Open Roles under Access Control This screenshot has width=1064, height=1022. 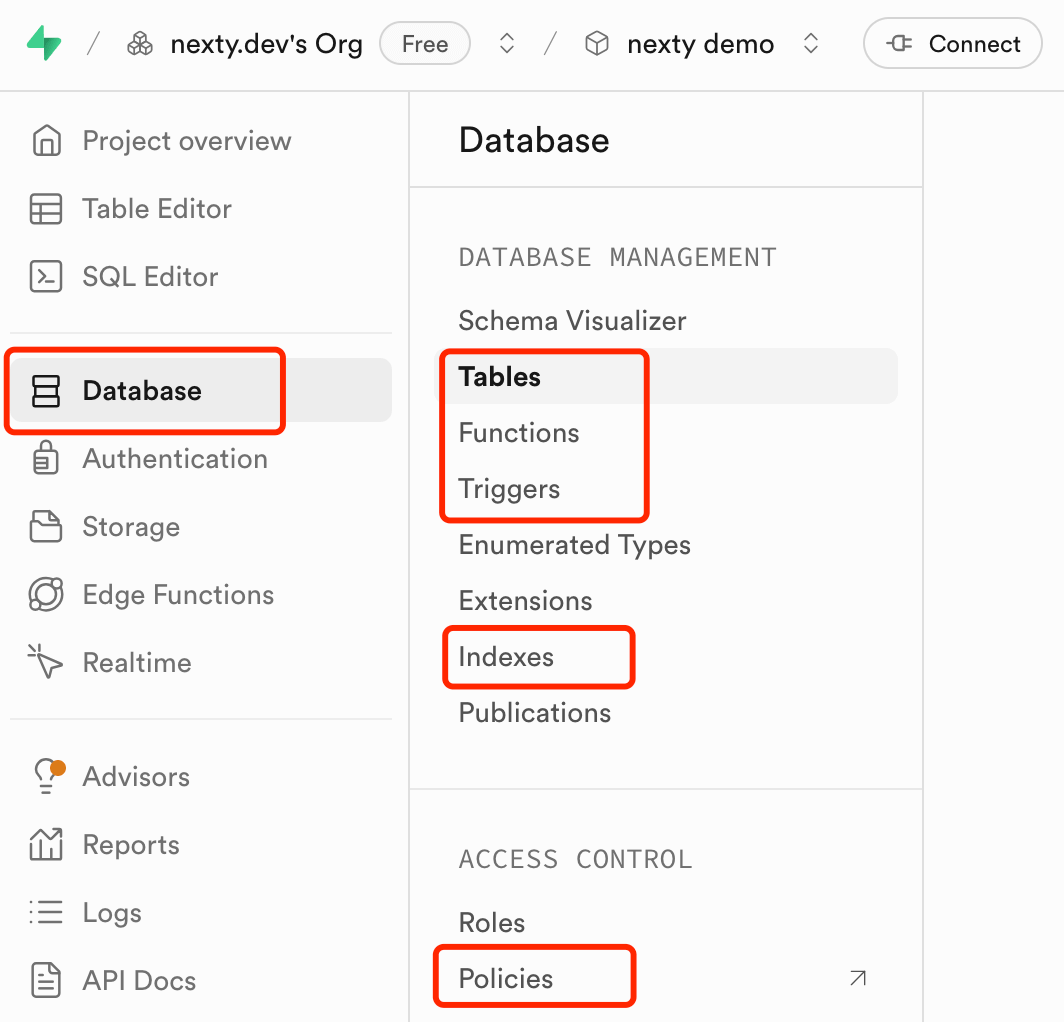click(x=492, y=923)
